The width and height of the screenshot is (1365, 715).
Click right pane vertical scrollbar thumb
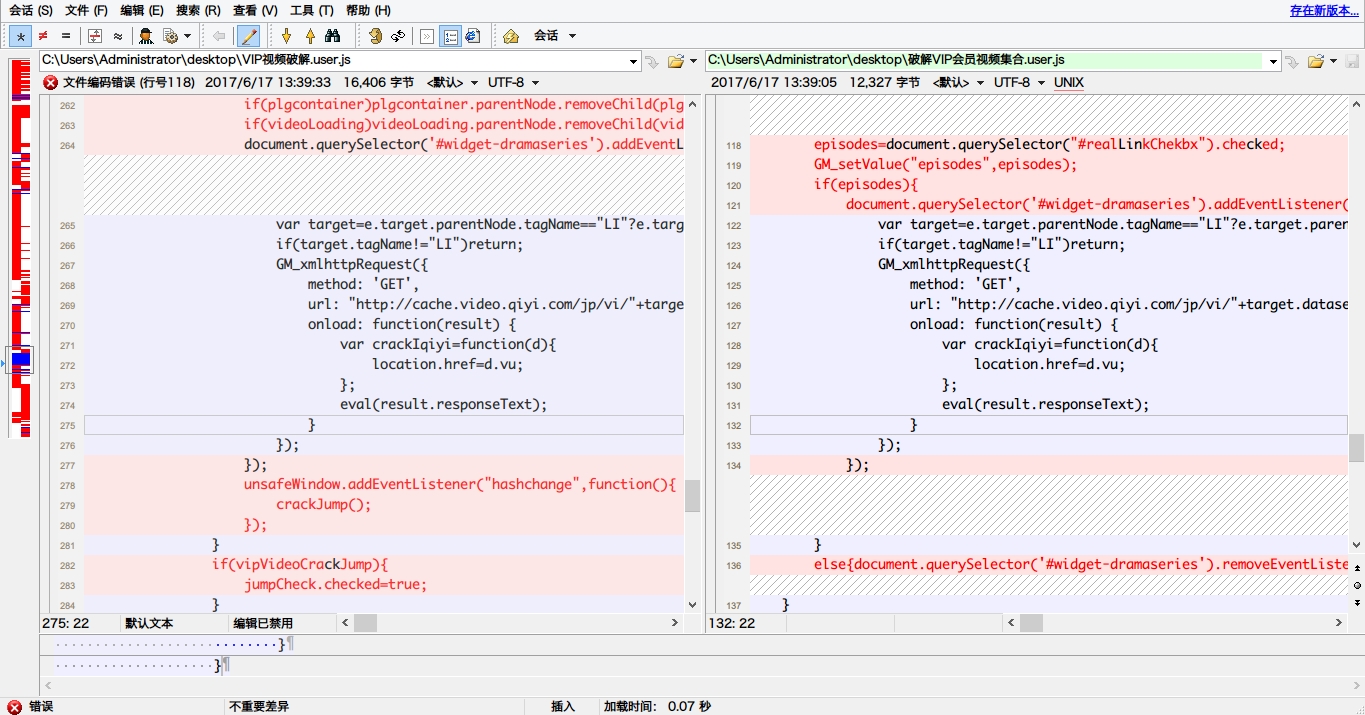tap(1356, 446)
